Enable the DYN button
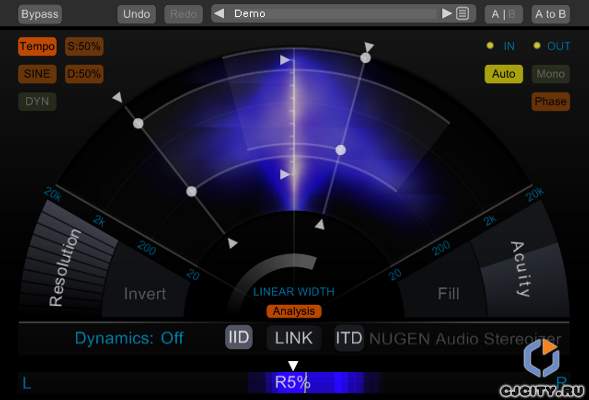This screenshot has width=589, height=400. pyautogui.click(x=37, y=101)
